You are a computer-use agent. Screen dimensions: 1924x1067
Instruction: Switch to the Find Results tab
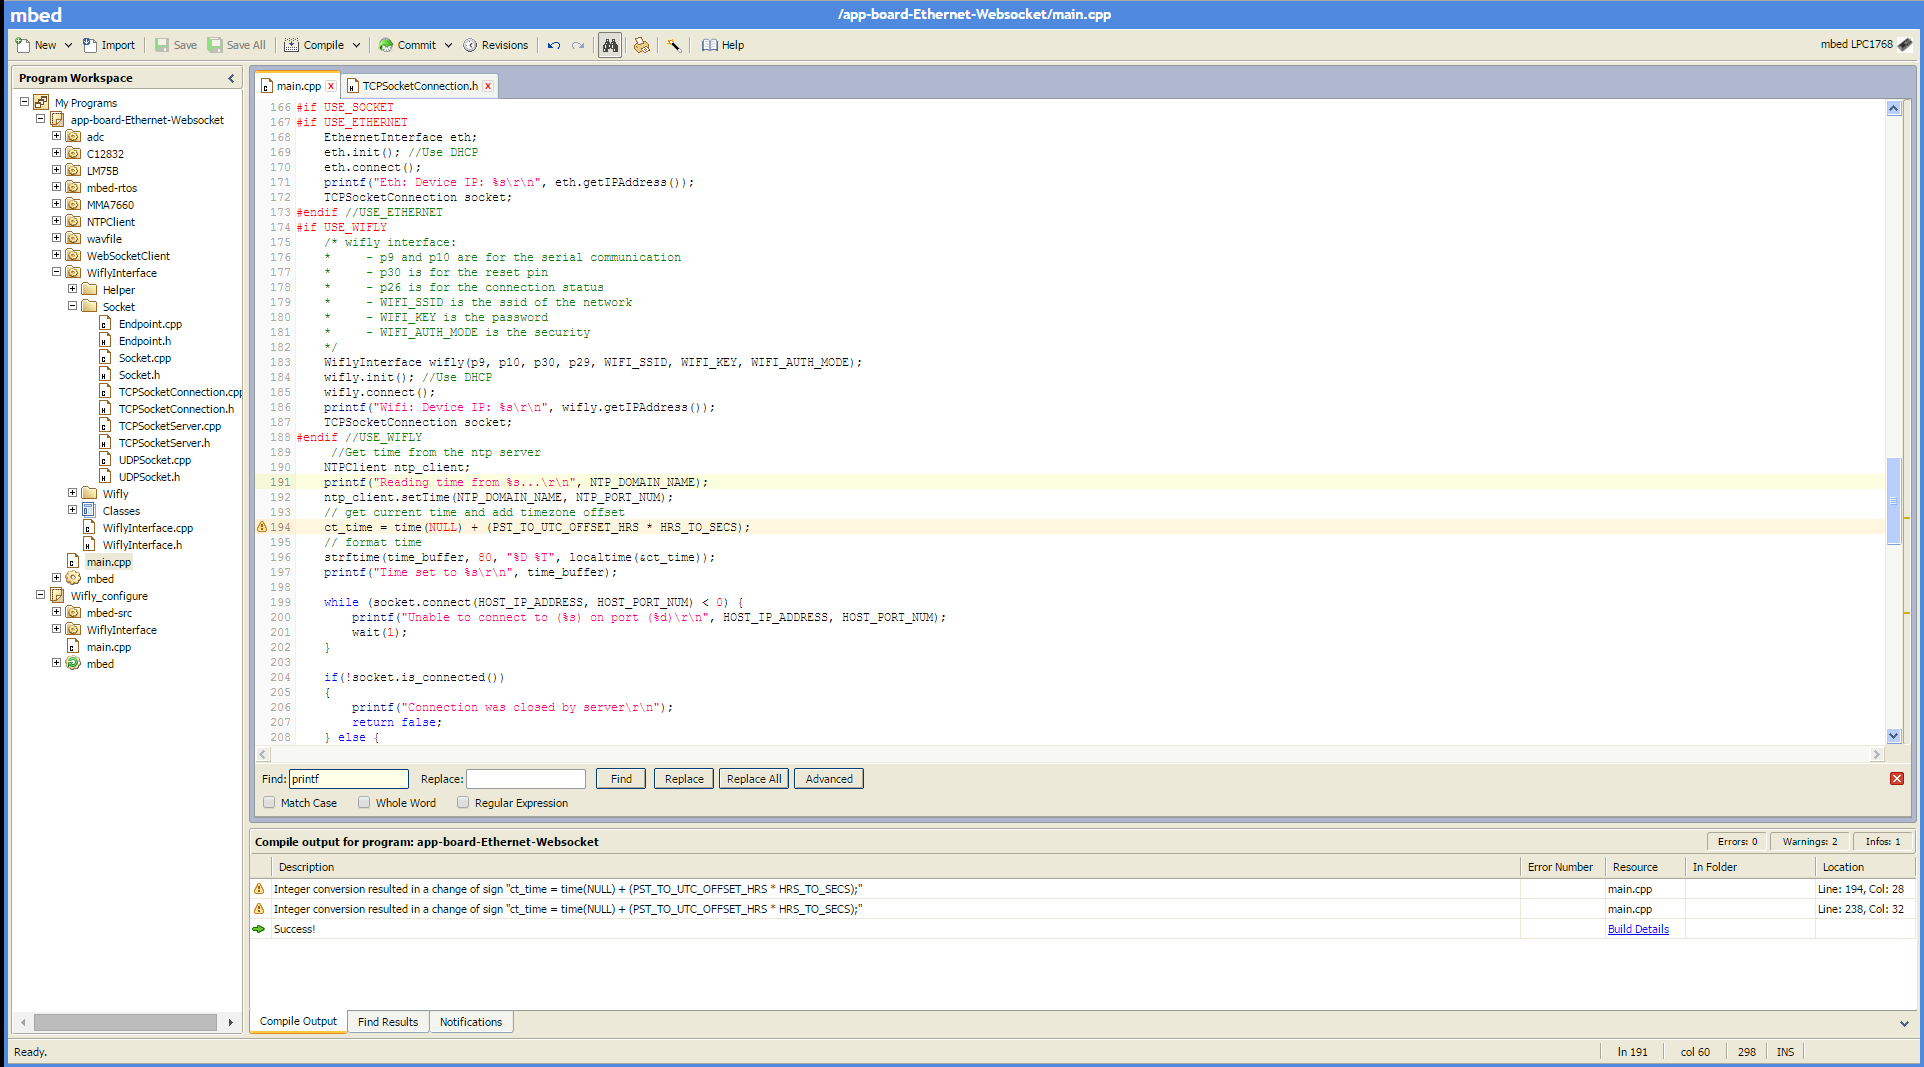tap(388, 1022)
